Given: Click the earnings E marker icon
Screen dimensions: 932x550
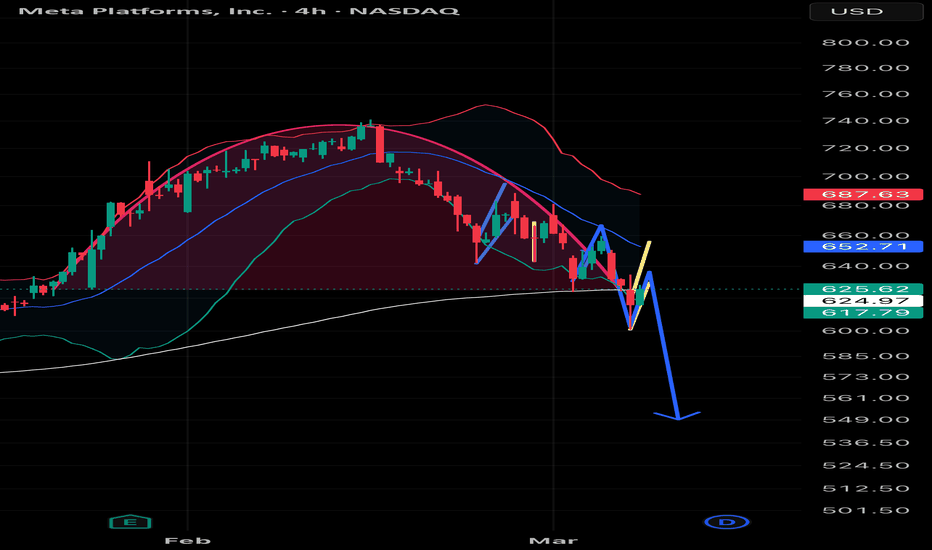Looking at the screenshot, I should point(130,522).
